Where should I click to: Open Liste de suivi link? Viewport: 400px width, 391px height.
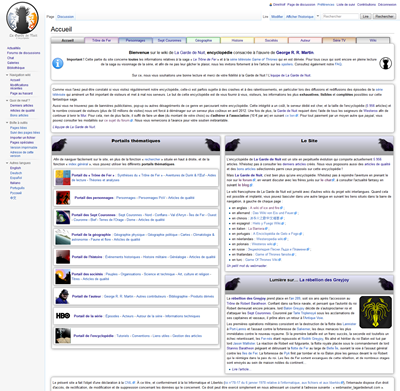coord(346,5)
